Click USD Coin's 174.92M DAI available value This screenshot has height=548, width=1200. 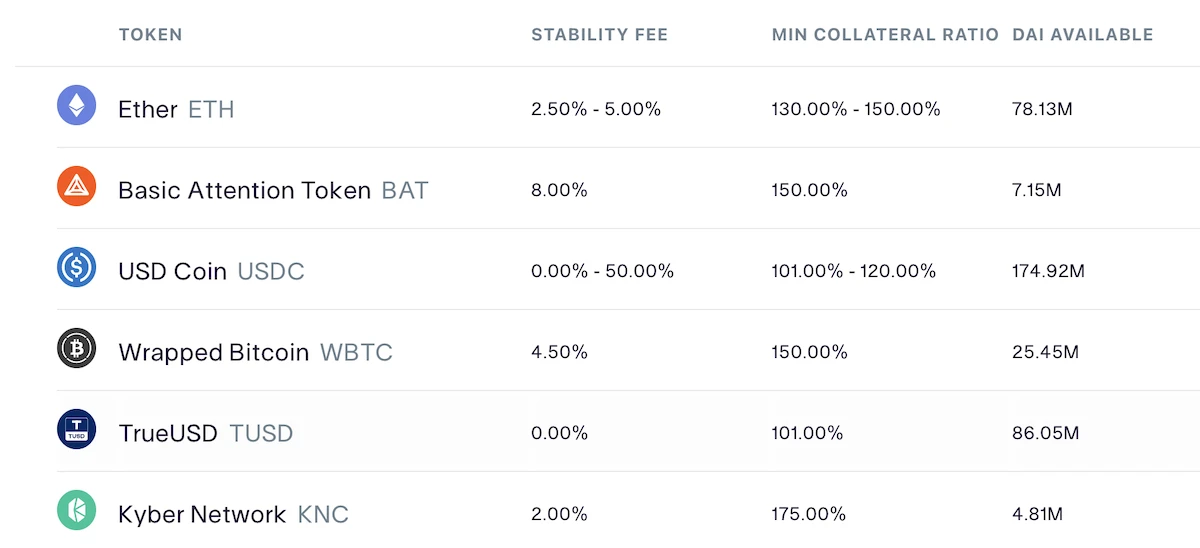[x=1048, y=271]
